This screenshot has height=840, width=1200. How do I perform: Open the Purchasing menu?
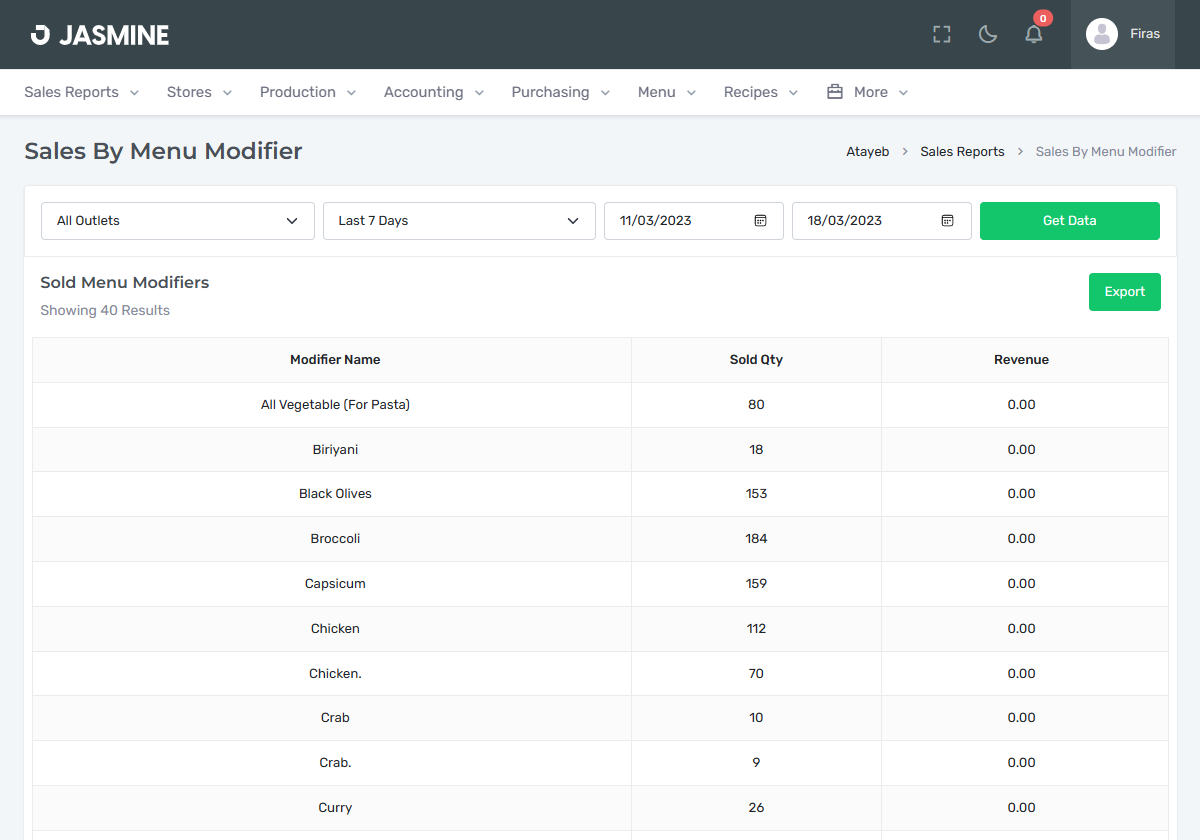561,92
